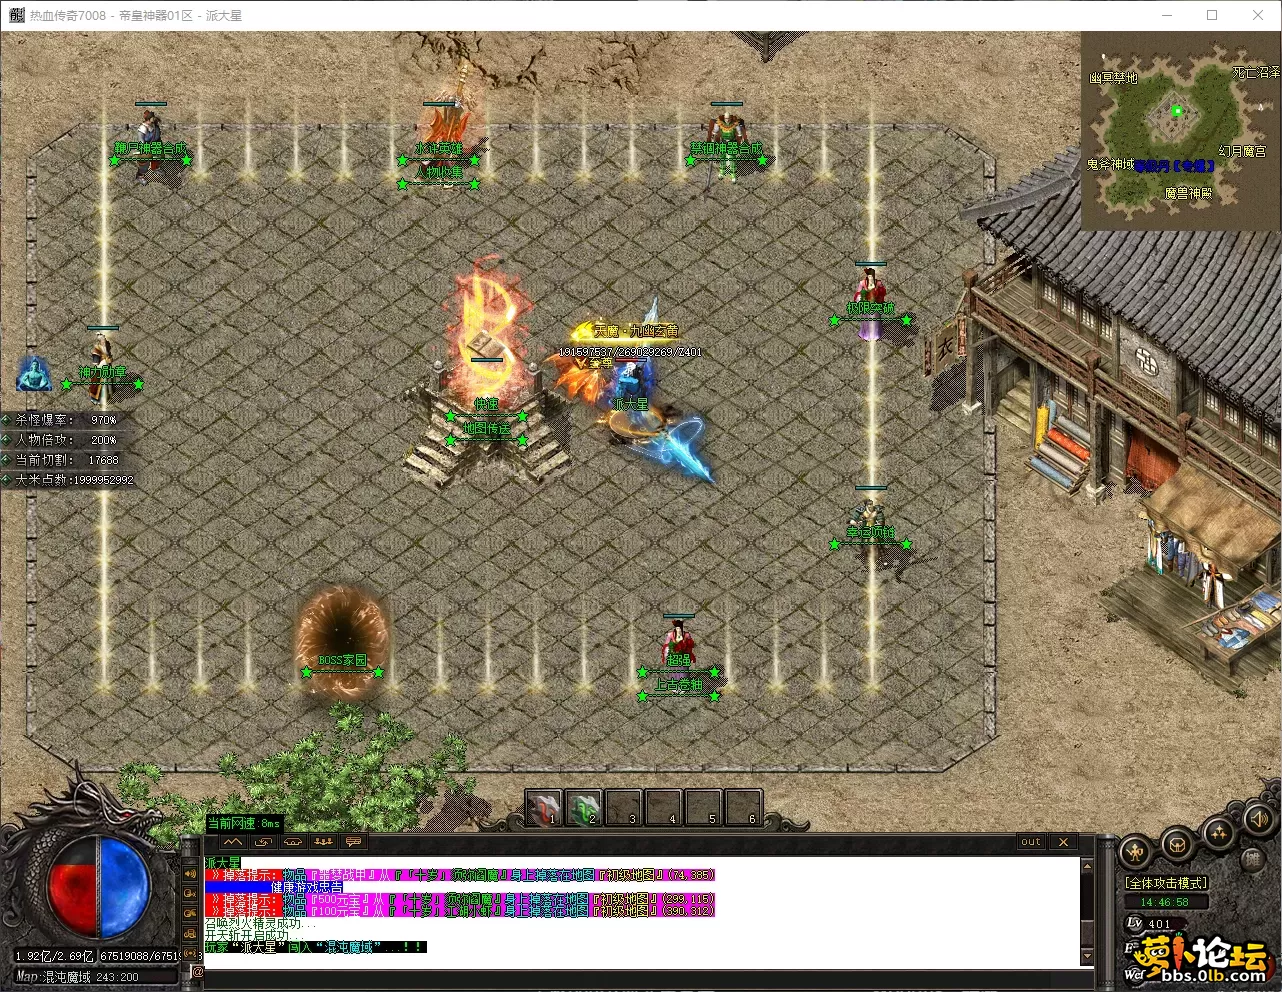Open the group members chat toolbar icon
Screen dimensions: 1282x992
(323, 842)
